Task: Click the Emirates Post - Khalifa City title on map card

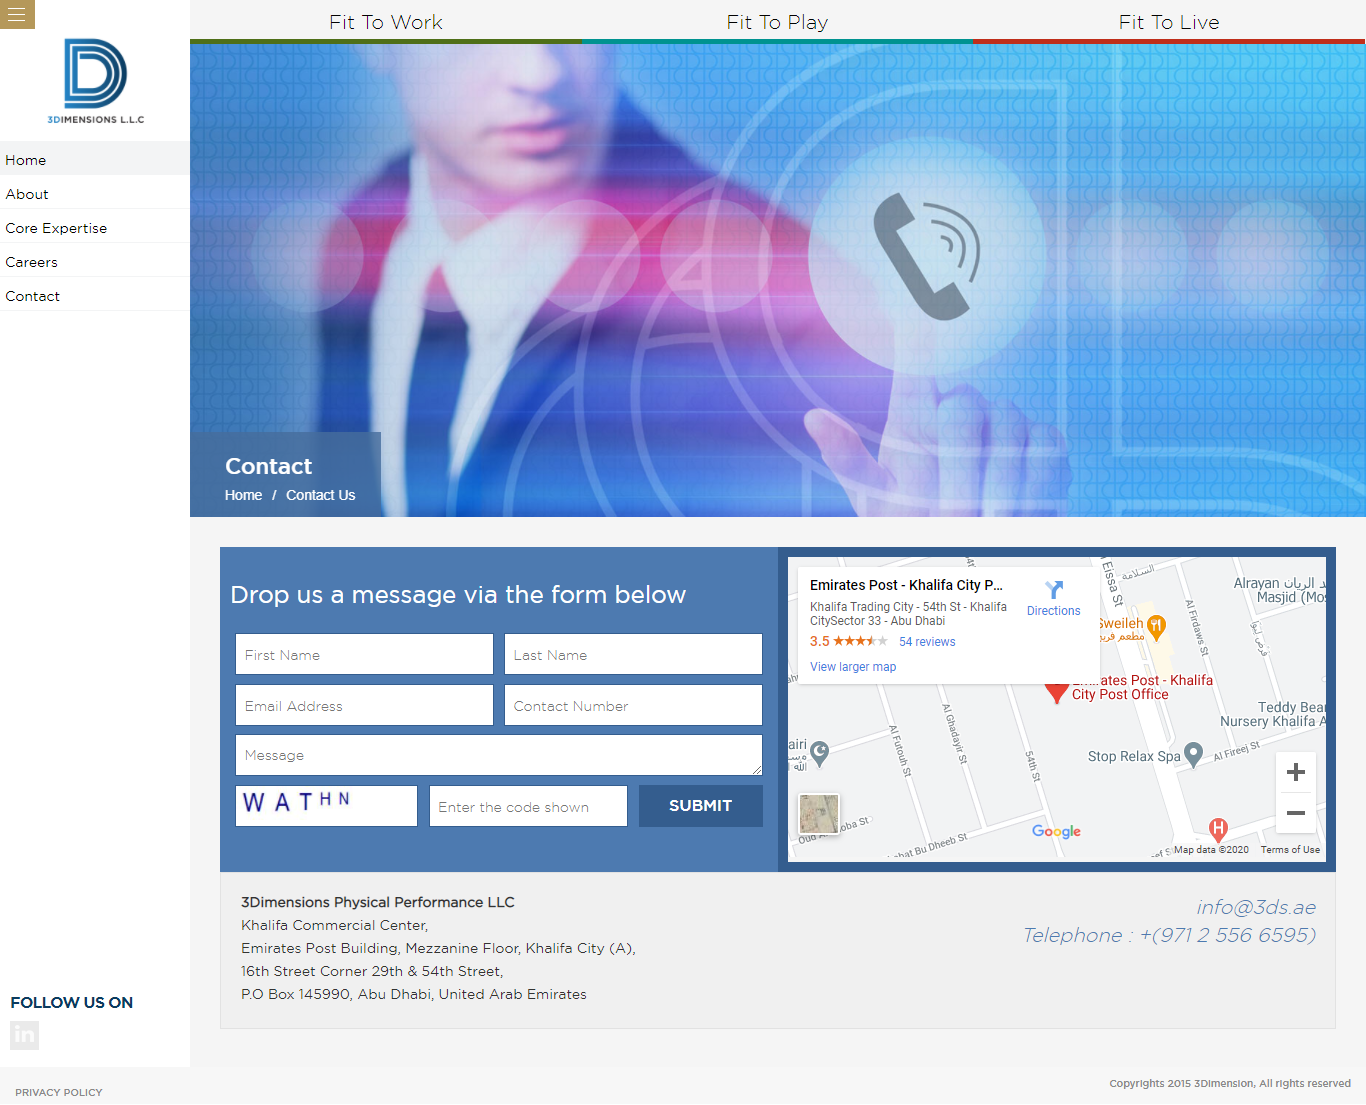Action: click(x=906, y=585)
